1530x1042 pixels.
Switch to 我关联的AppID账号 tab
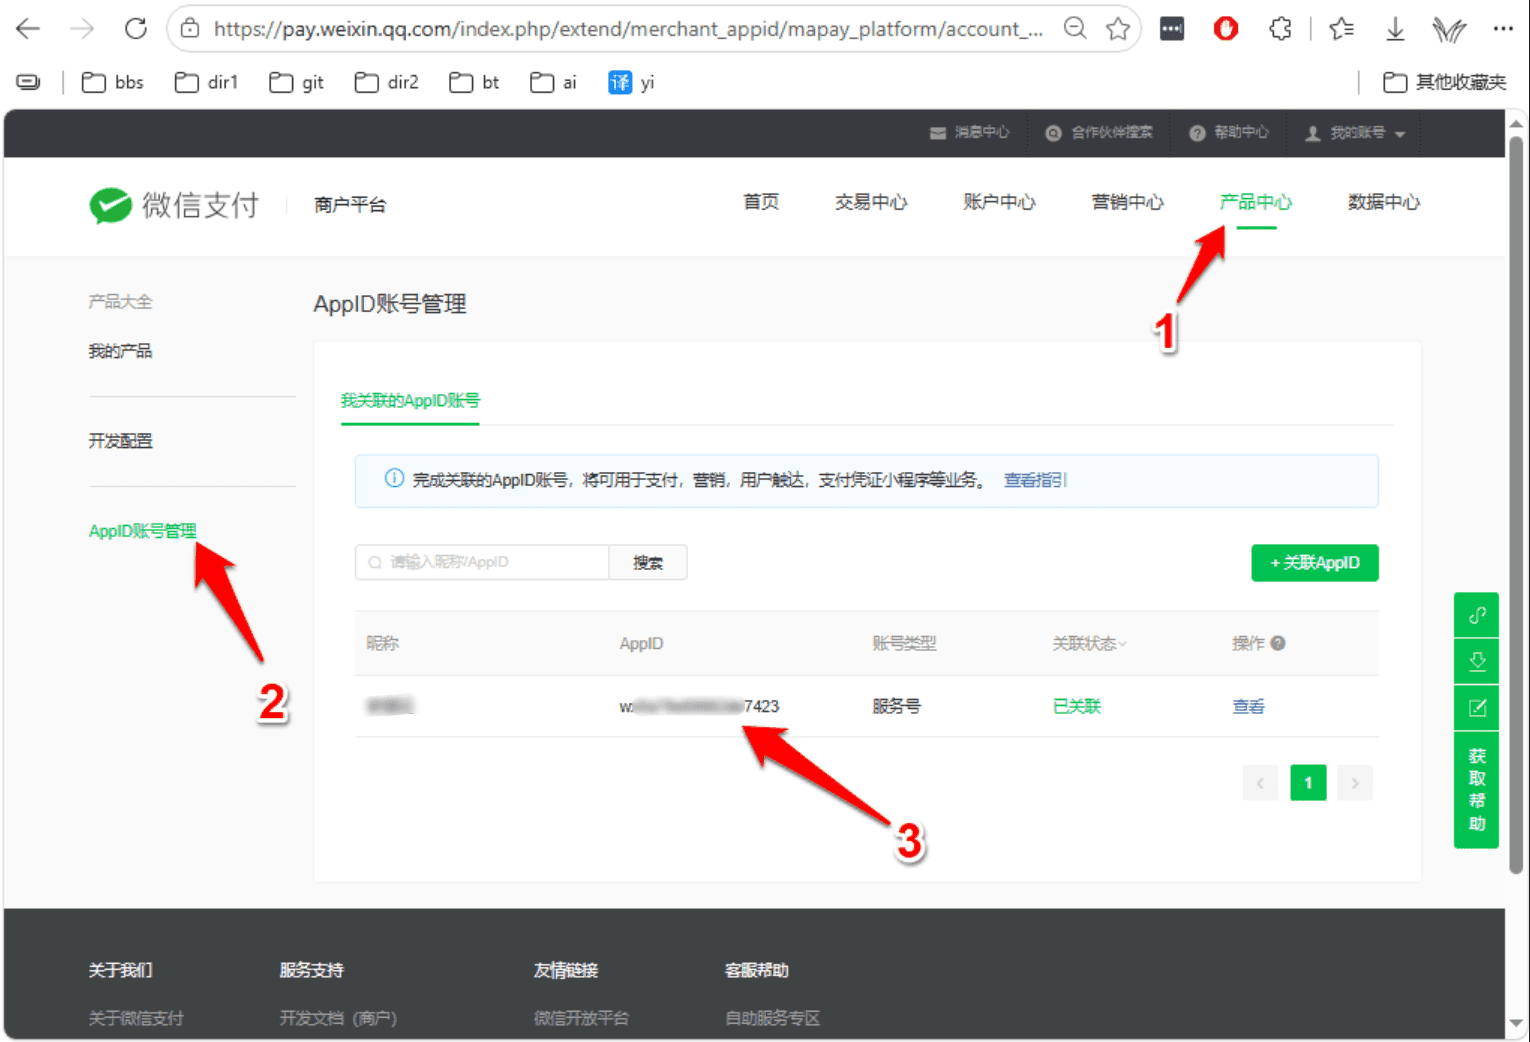pos(410,400)
